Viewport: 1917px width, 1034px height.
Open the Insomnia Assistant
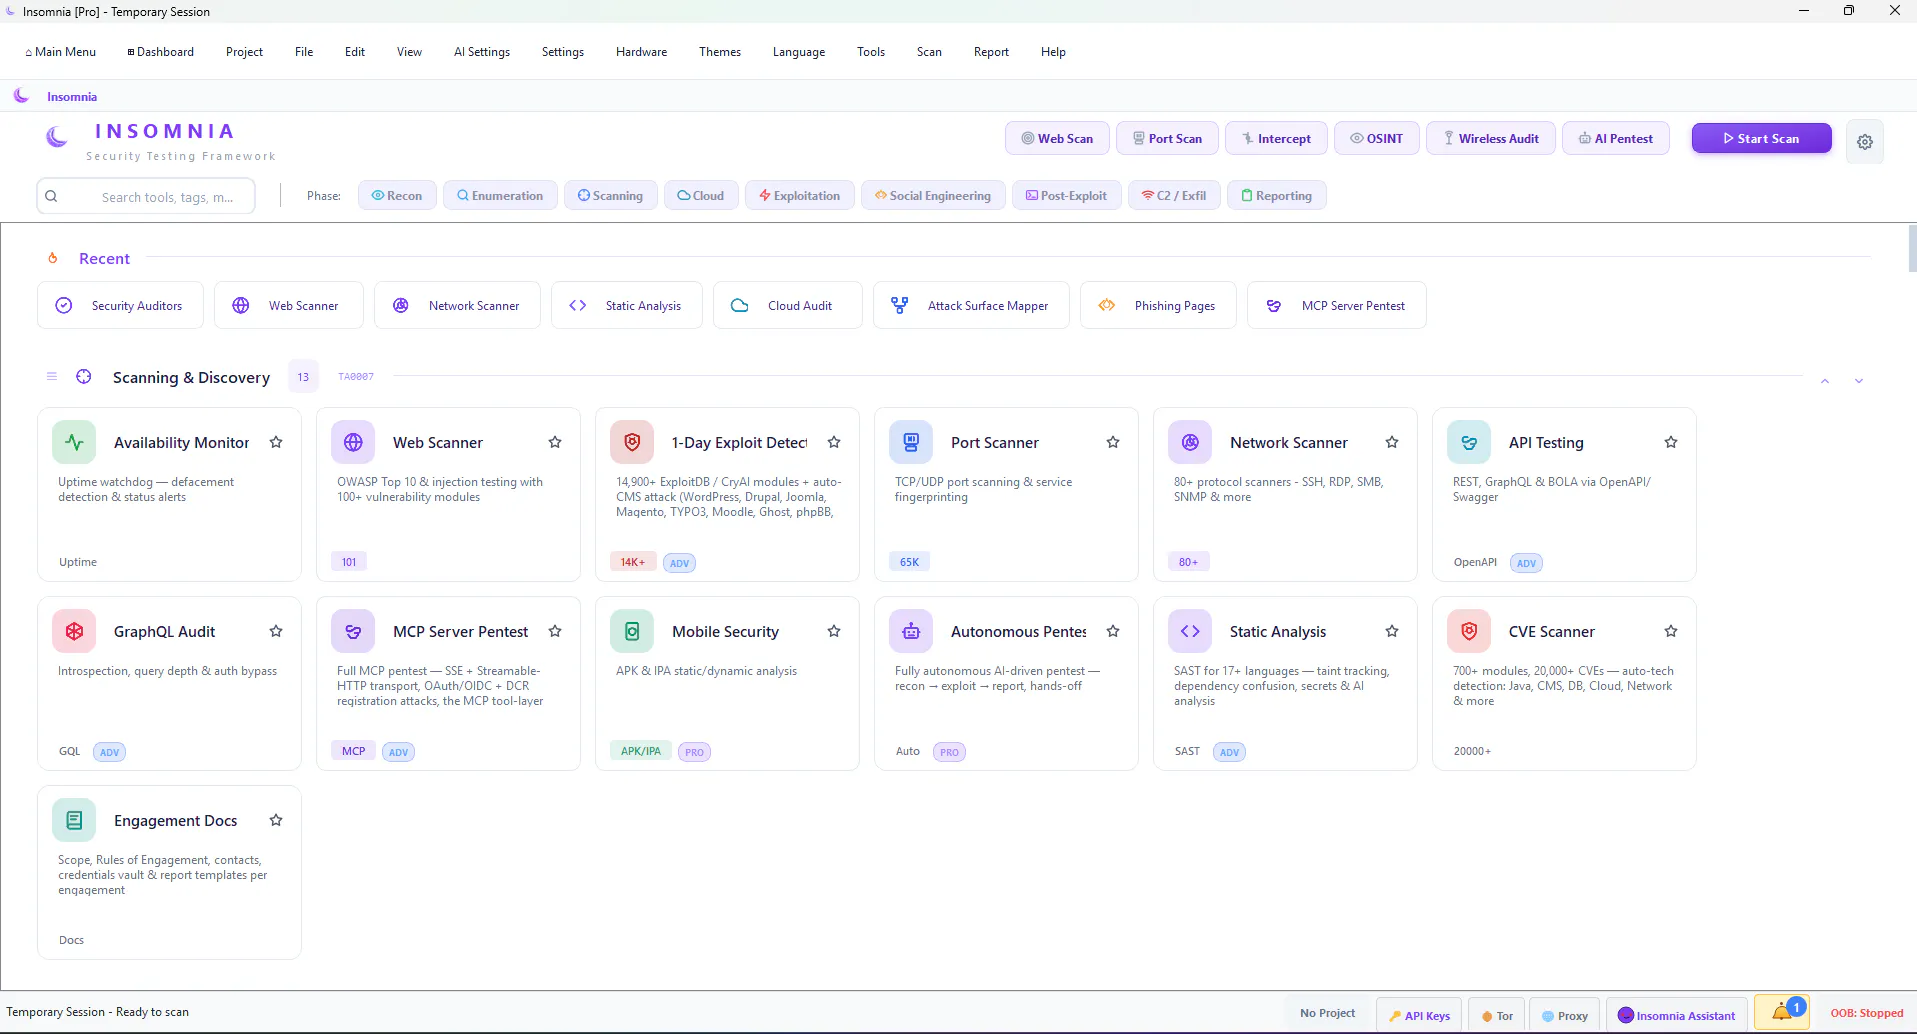tap(1677, 1015)
